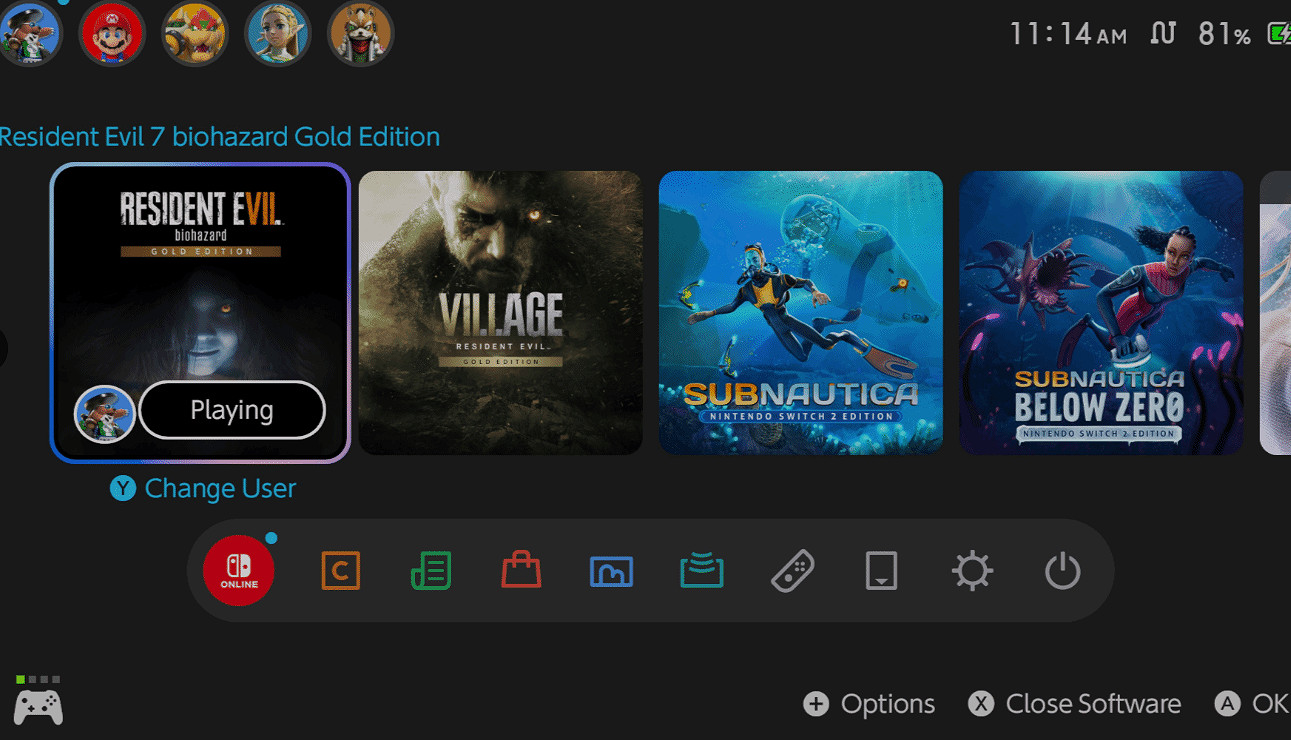Open System Settings gear icon
Screen dimensions: 1291x740
tap(972, 571)
